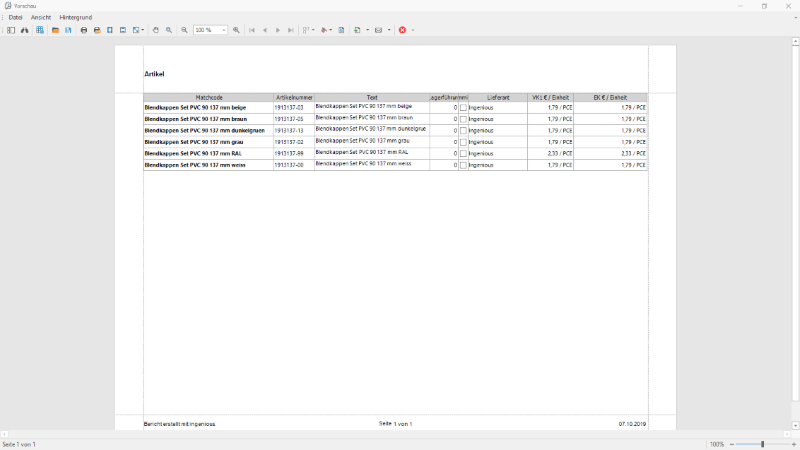Screen dimensions: 800x450
Task: Click the plus button beside zoom slider
Action: pyautogui.click(x=793, y=444)
